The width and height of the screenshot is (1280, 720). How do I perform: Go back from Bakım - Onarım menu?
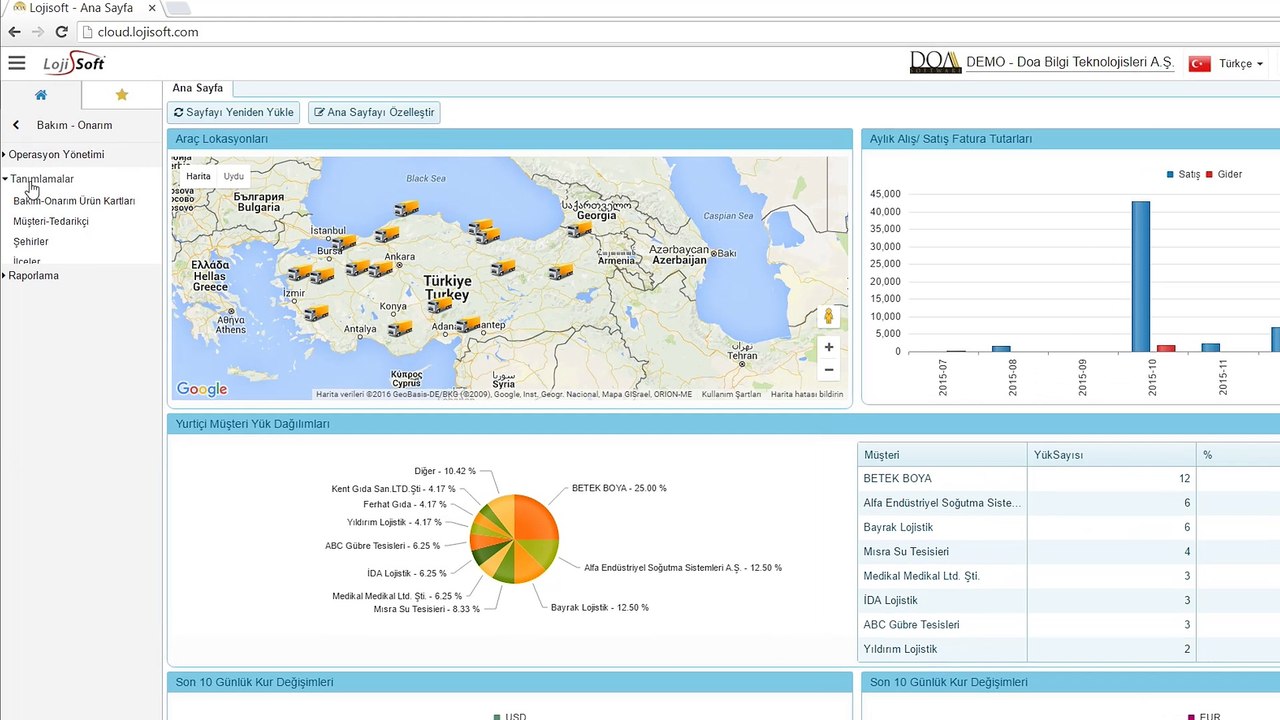pos(16,125)
